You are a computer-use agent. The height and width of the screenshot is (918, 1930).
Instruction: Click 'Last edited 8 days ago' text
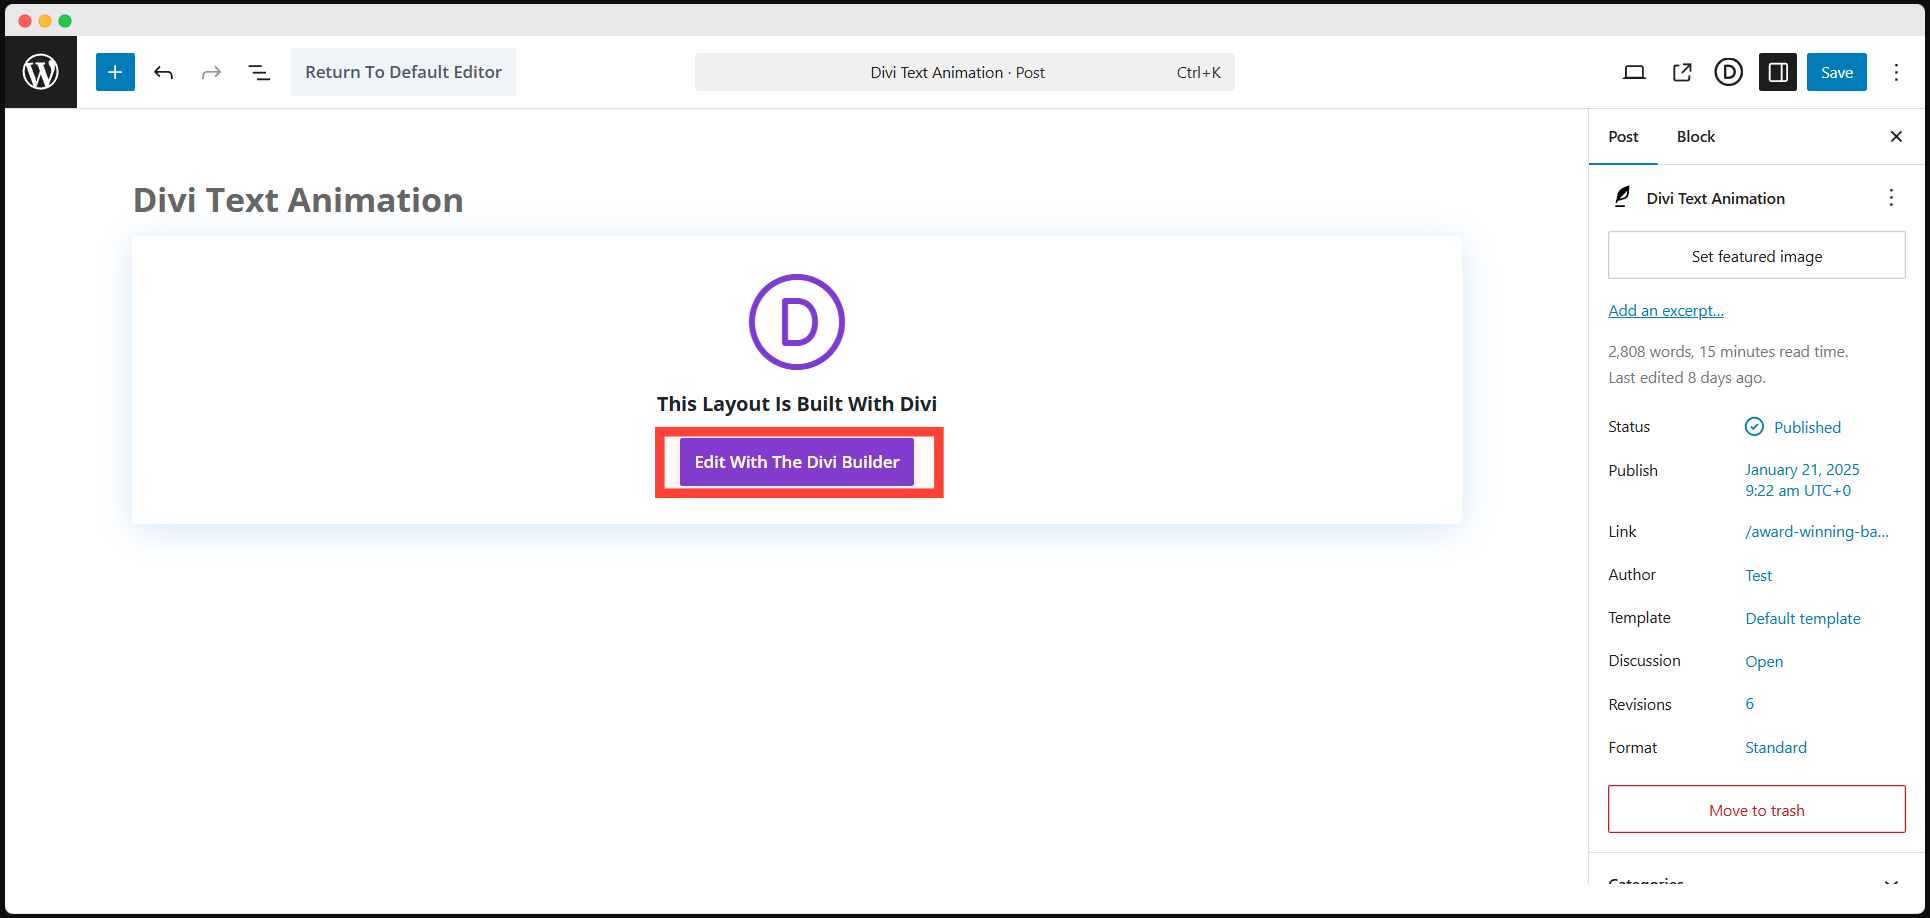click(1687, 378)
